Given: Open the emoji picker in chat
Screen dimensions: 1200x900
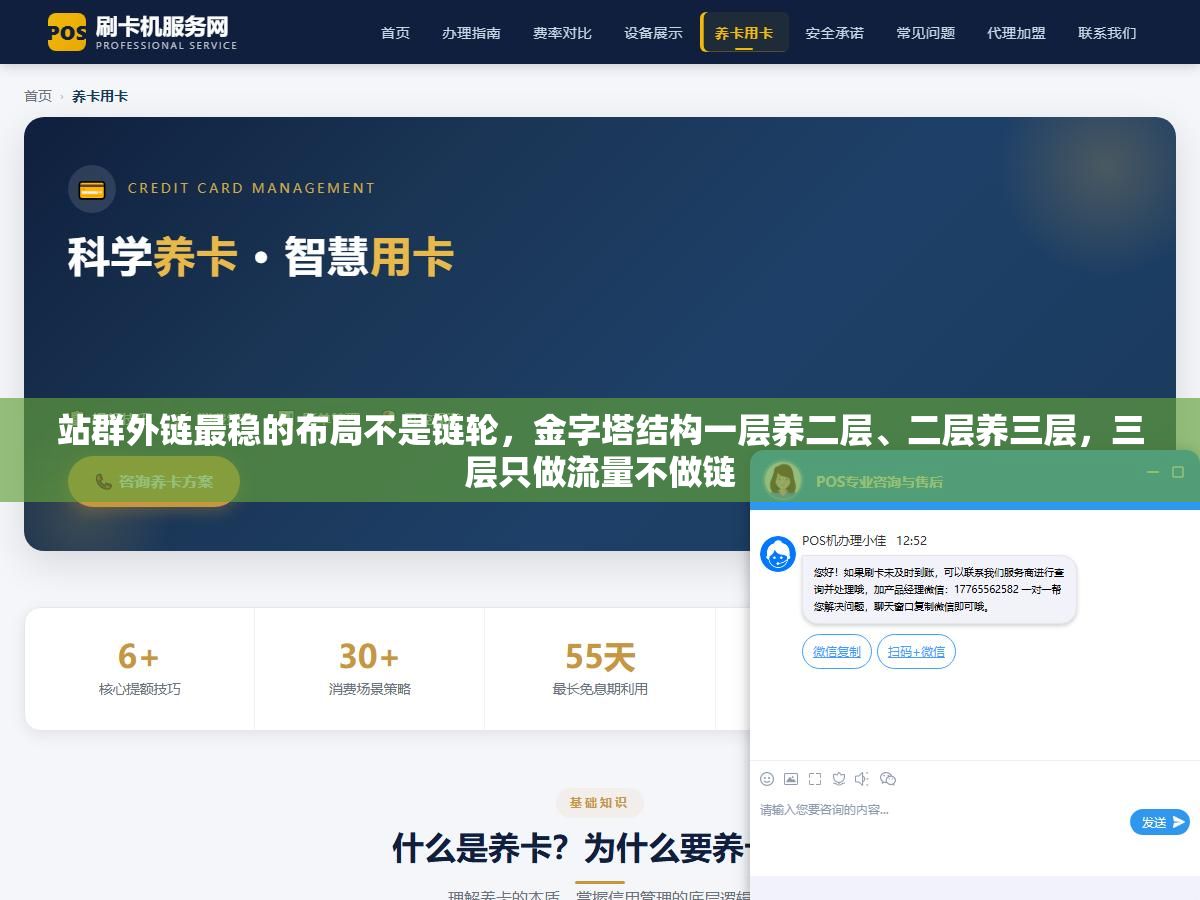Looking at the screenshot, I should (x=767, y=779).
